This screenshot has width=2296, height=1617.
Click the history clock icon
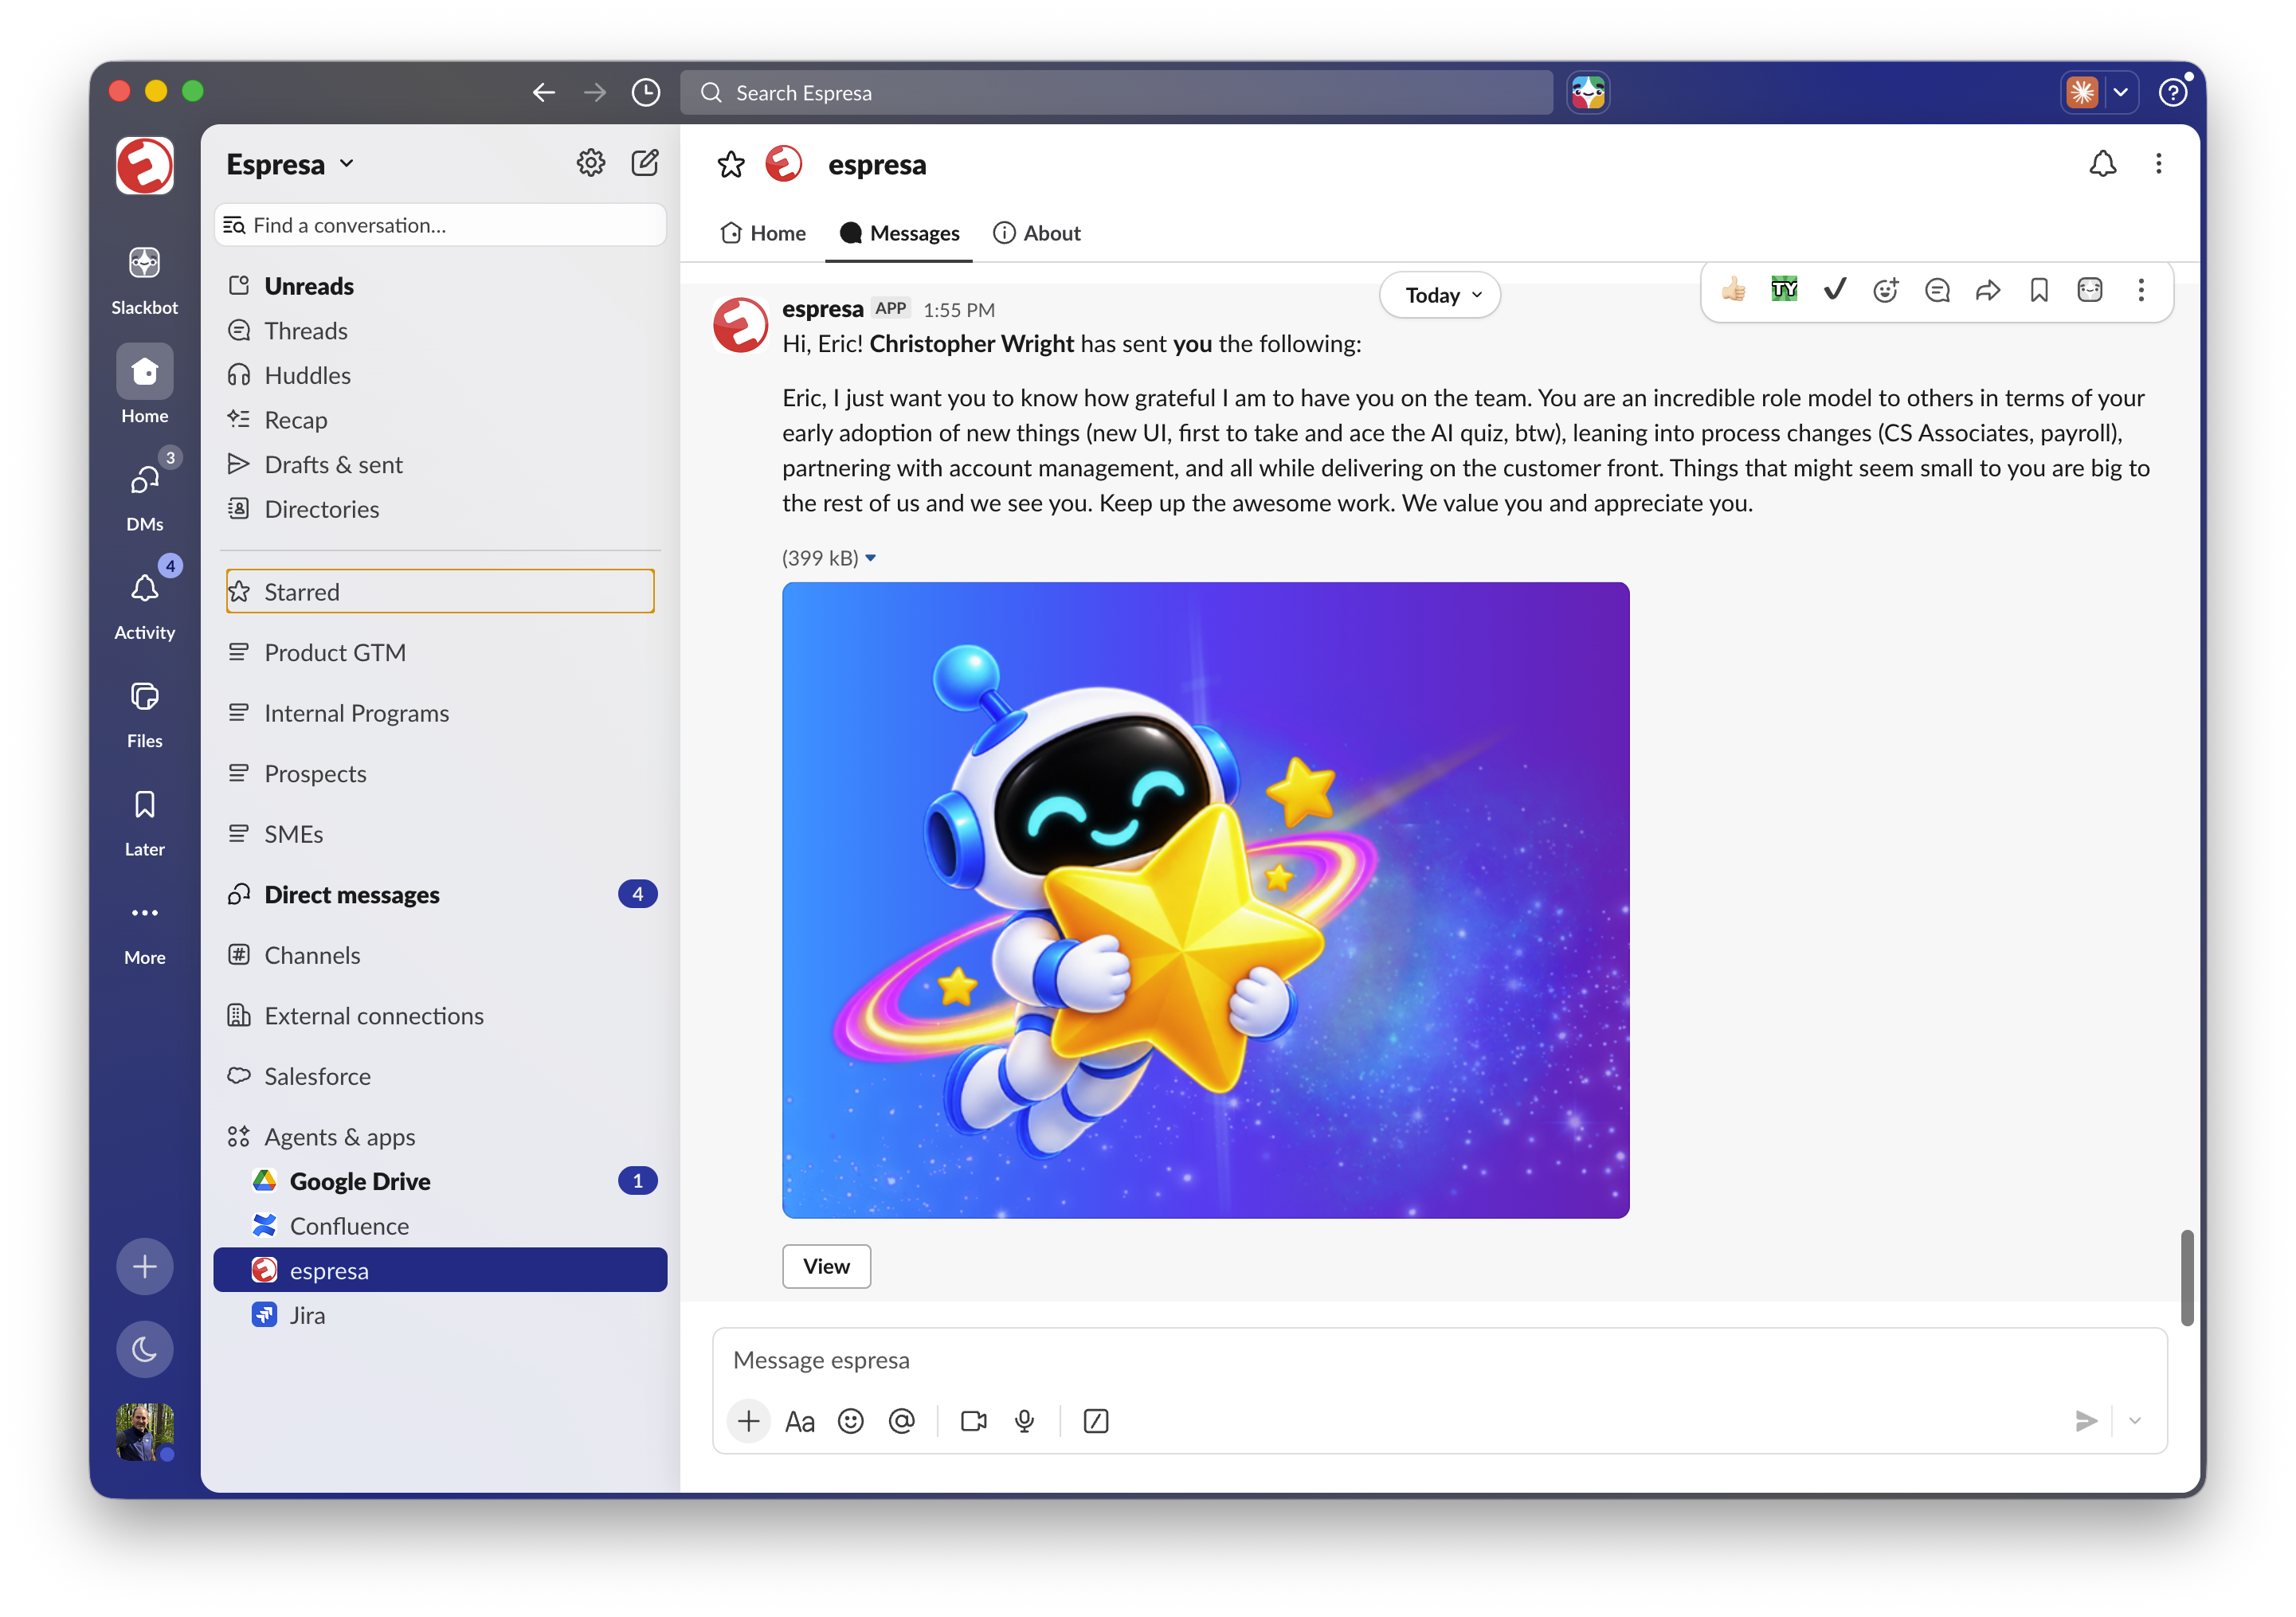(646, 92)
